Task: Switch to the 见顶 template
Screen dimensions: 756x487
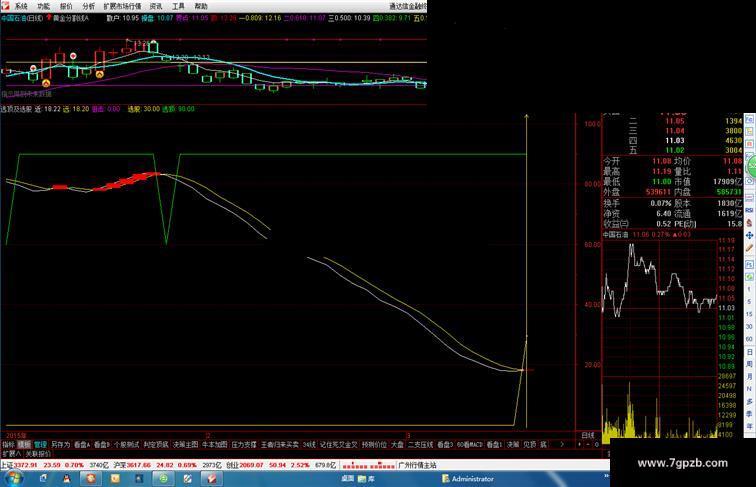Action: coord(530,445)
